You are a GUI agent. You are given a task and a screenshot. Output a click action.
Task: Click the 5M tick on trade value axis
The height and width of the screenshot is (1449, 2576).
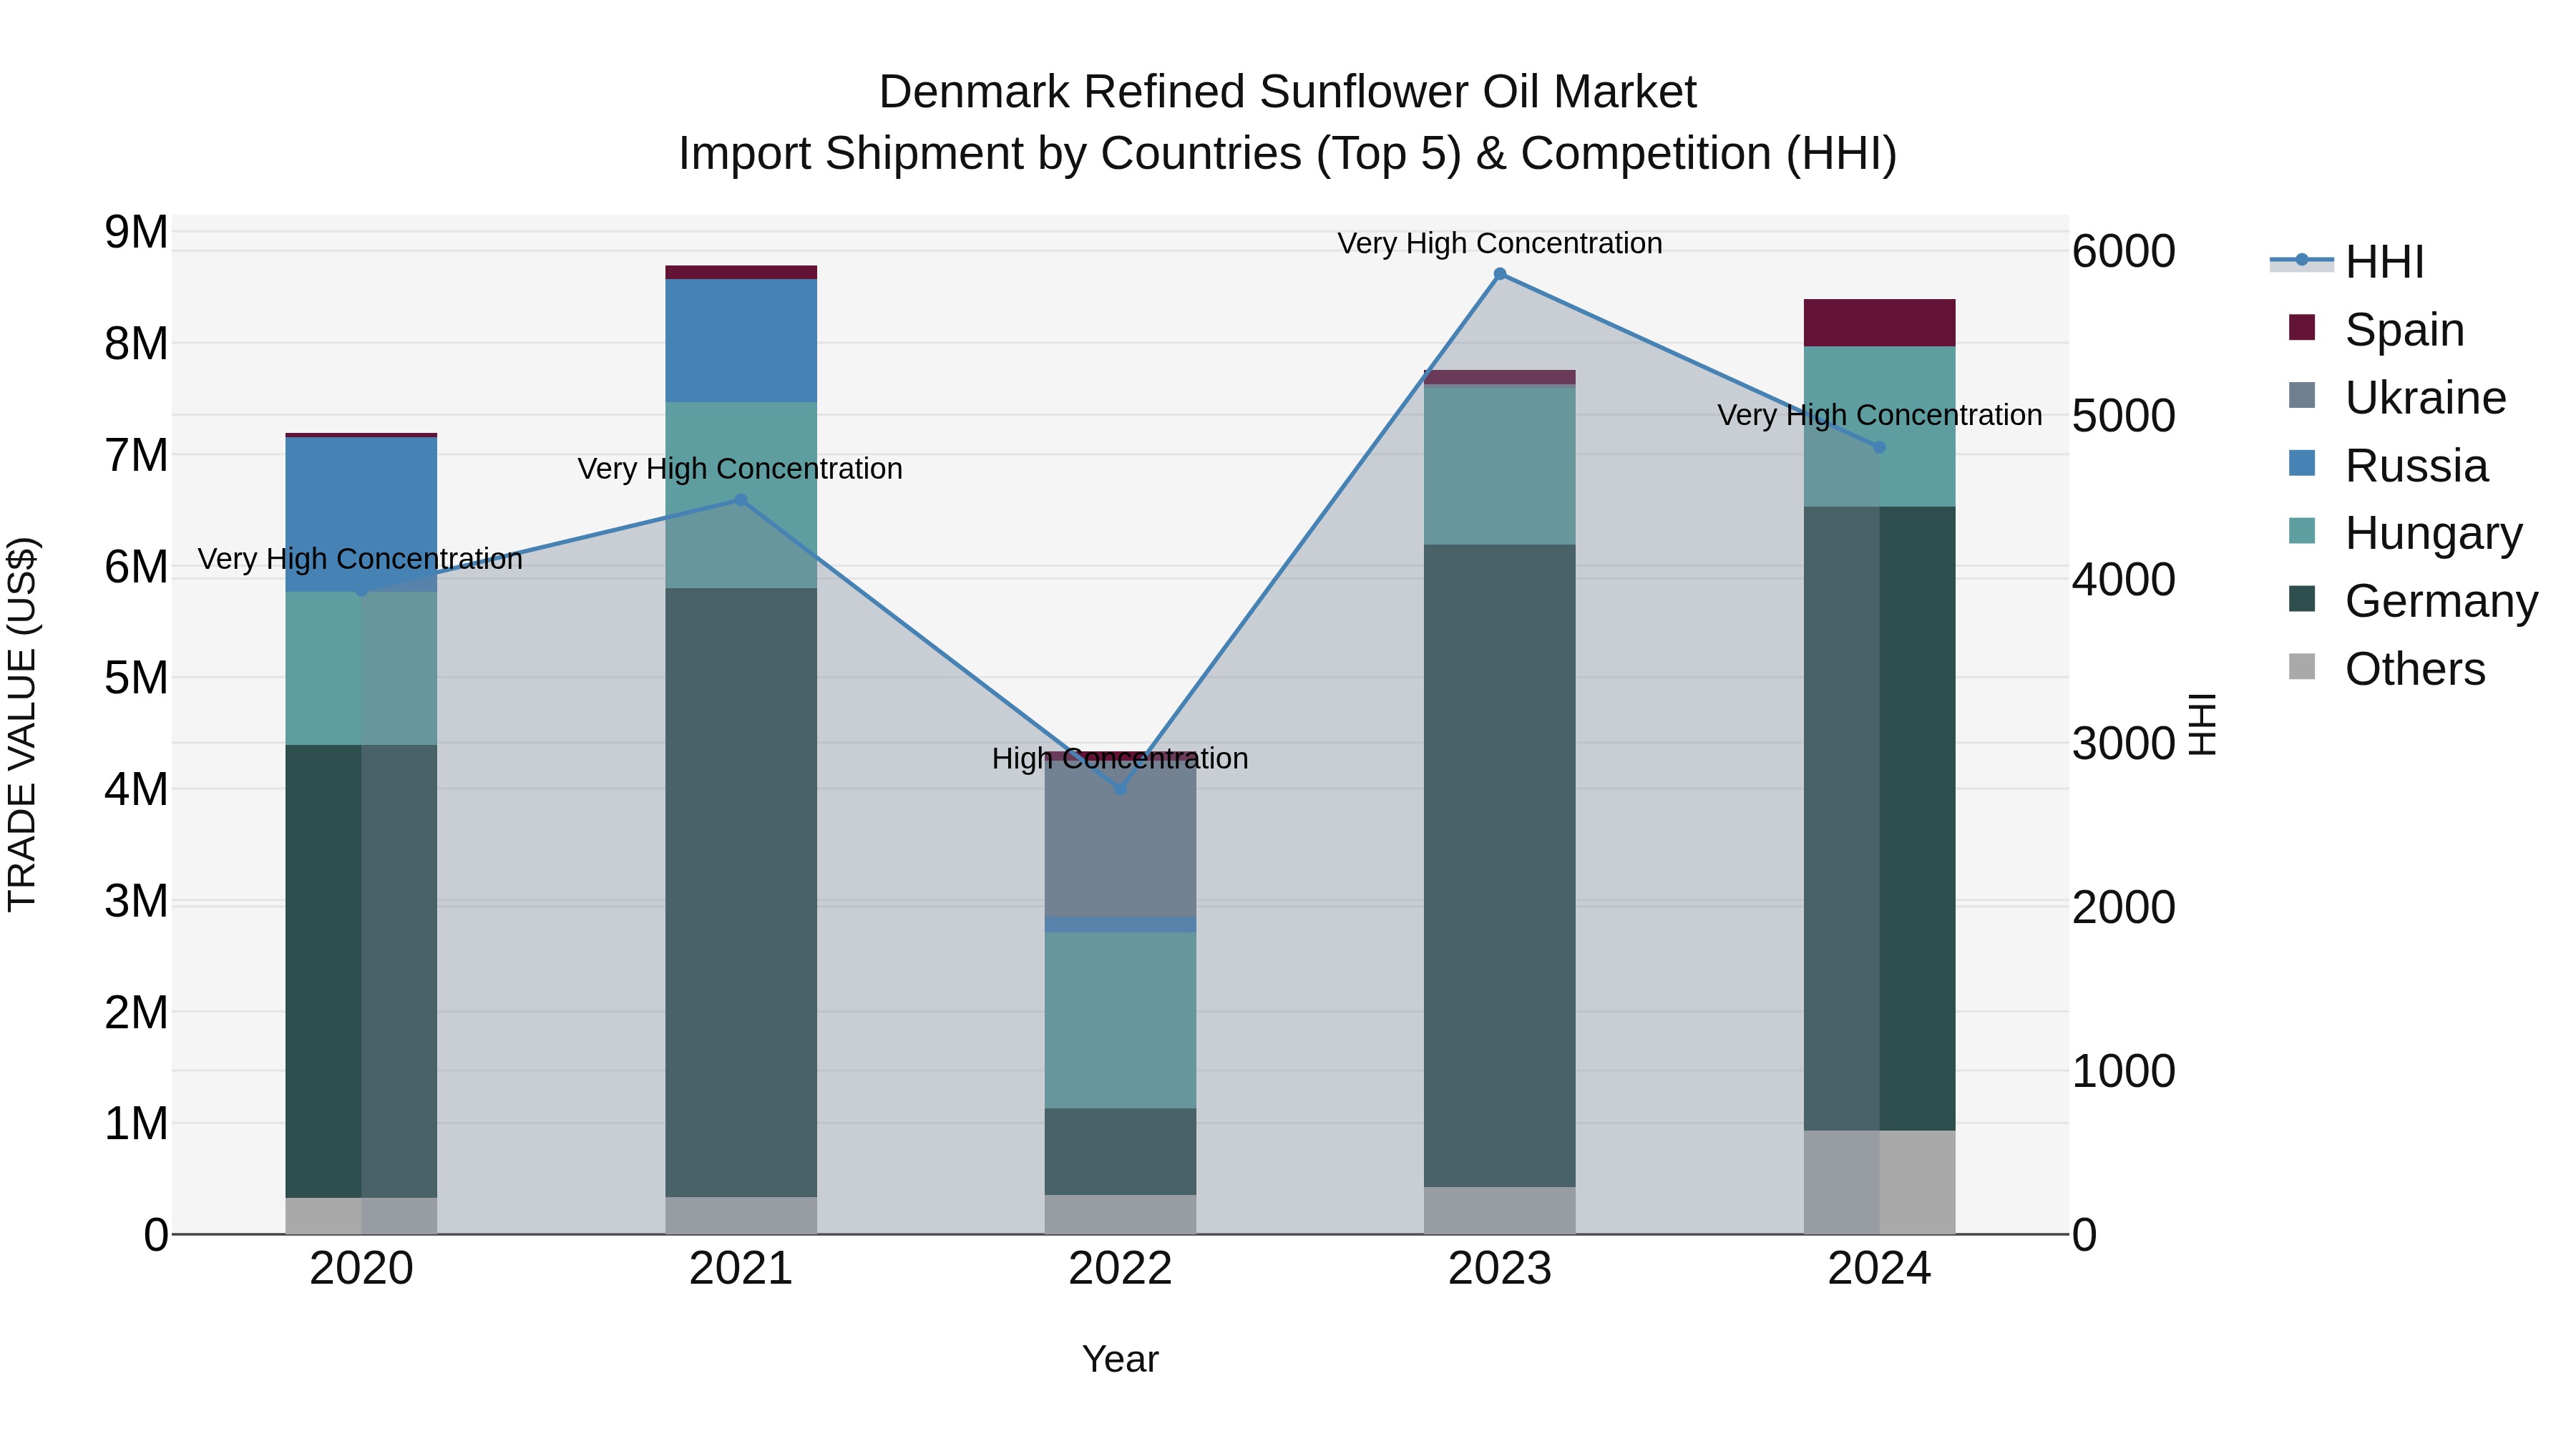point(137,678)
